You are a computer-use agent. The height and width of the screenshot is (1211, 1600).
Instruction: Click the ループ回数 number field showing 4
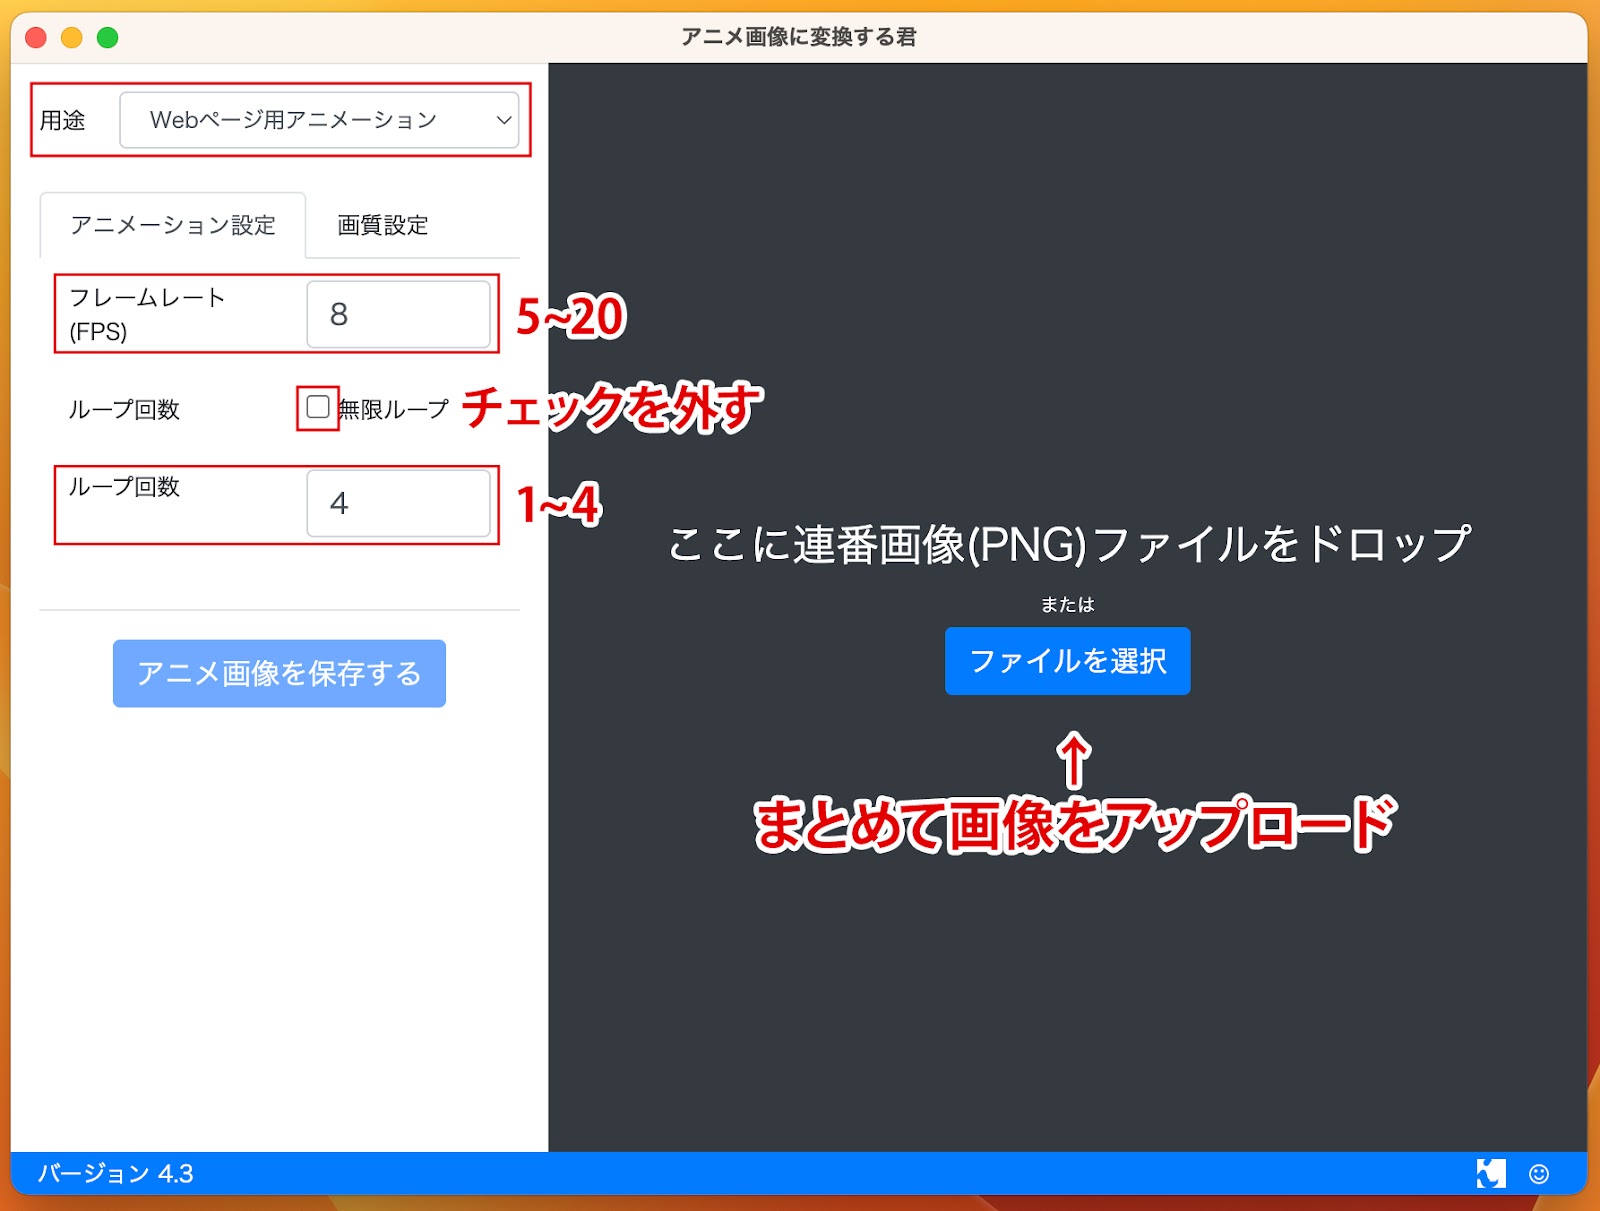pyautogui.click(x=398, y=503)
